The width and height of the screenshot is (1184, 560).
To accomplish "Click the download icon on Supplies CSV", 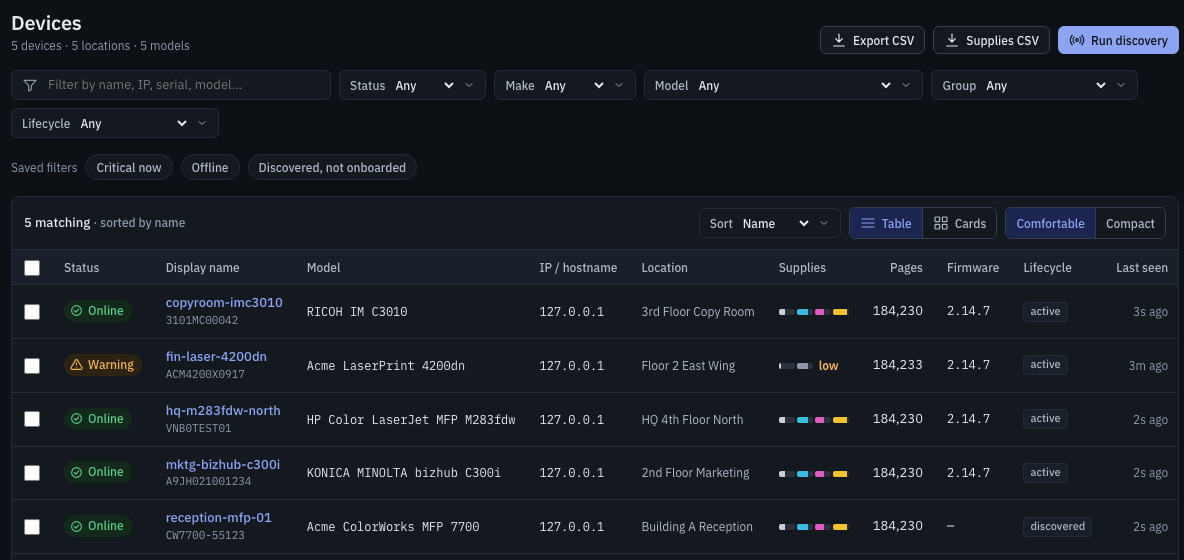I will click(951, 41).
